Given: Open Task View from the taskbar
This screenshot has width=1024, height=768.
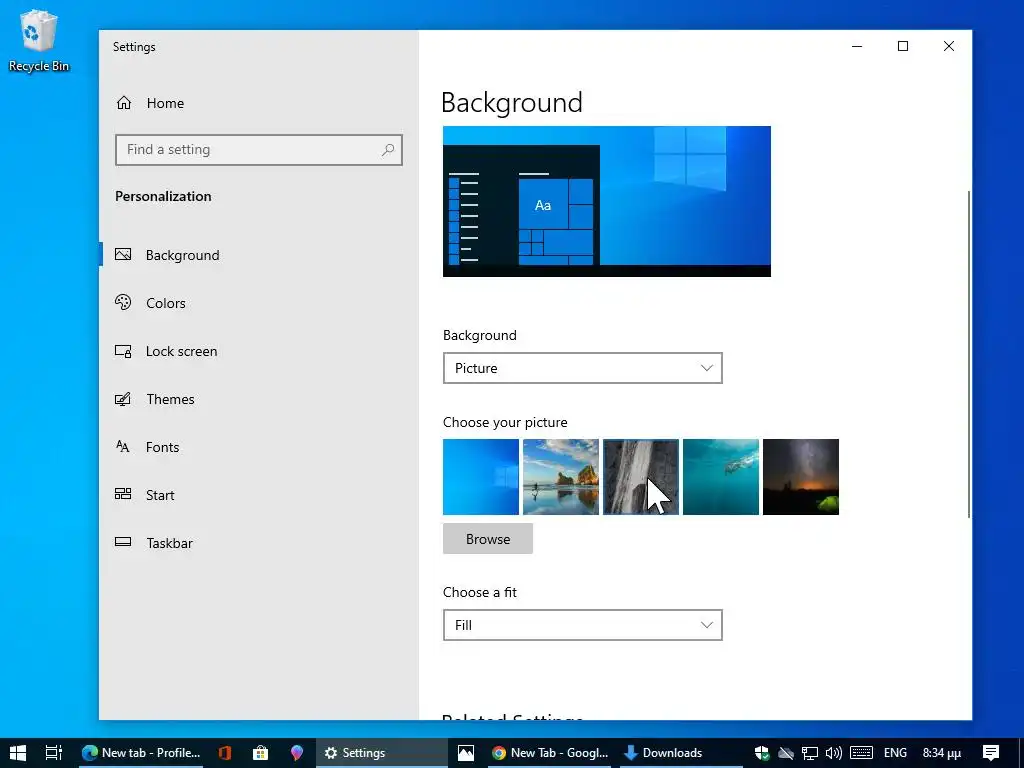Looking at the screenshot, I should [x=54, y=753].
